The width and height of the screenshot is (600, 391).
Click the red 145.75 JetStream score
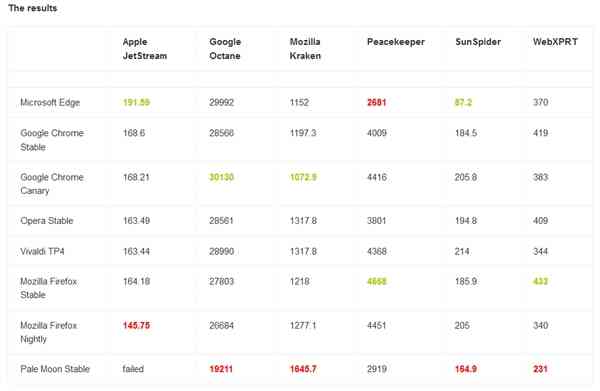(x=136, y=326)
